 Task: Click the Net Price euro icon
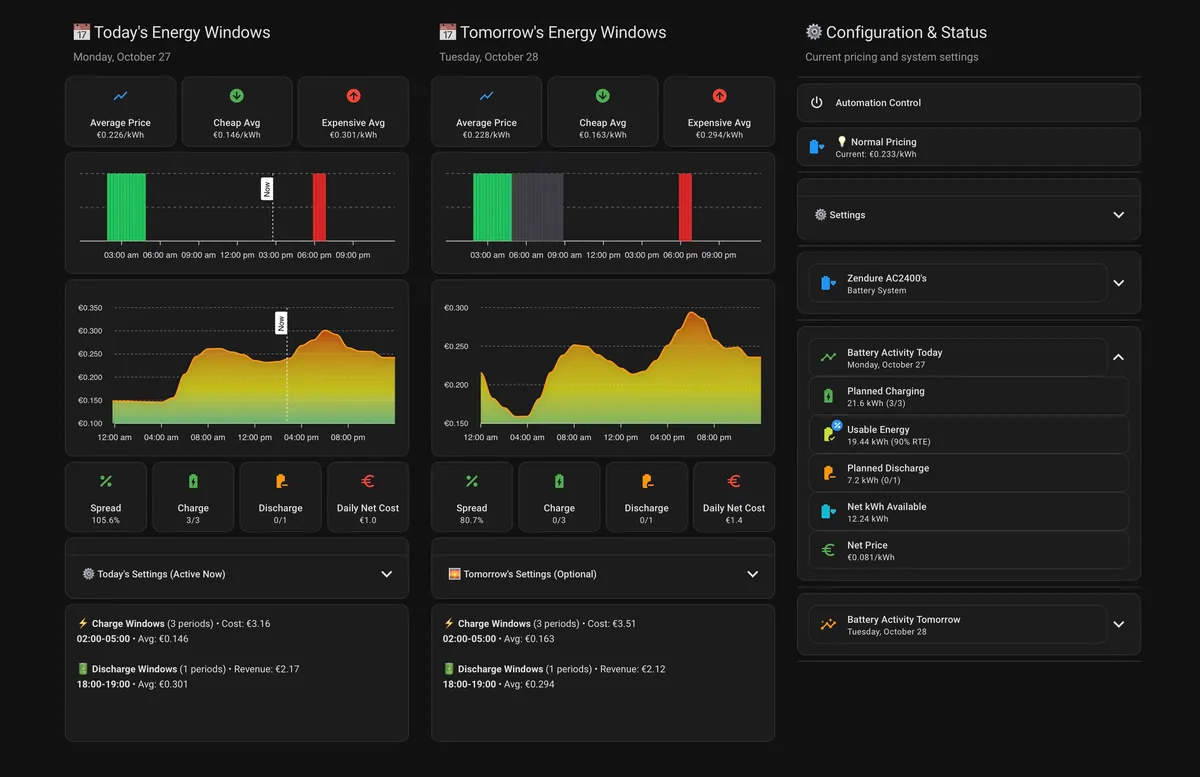click(828, 550)
